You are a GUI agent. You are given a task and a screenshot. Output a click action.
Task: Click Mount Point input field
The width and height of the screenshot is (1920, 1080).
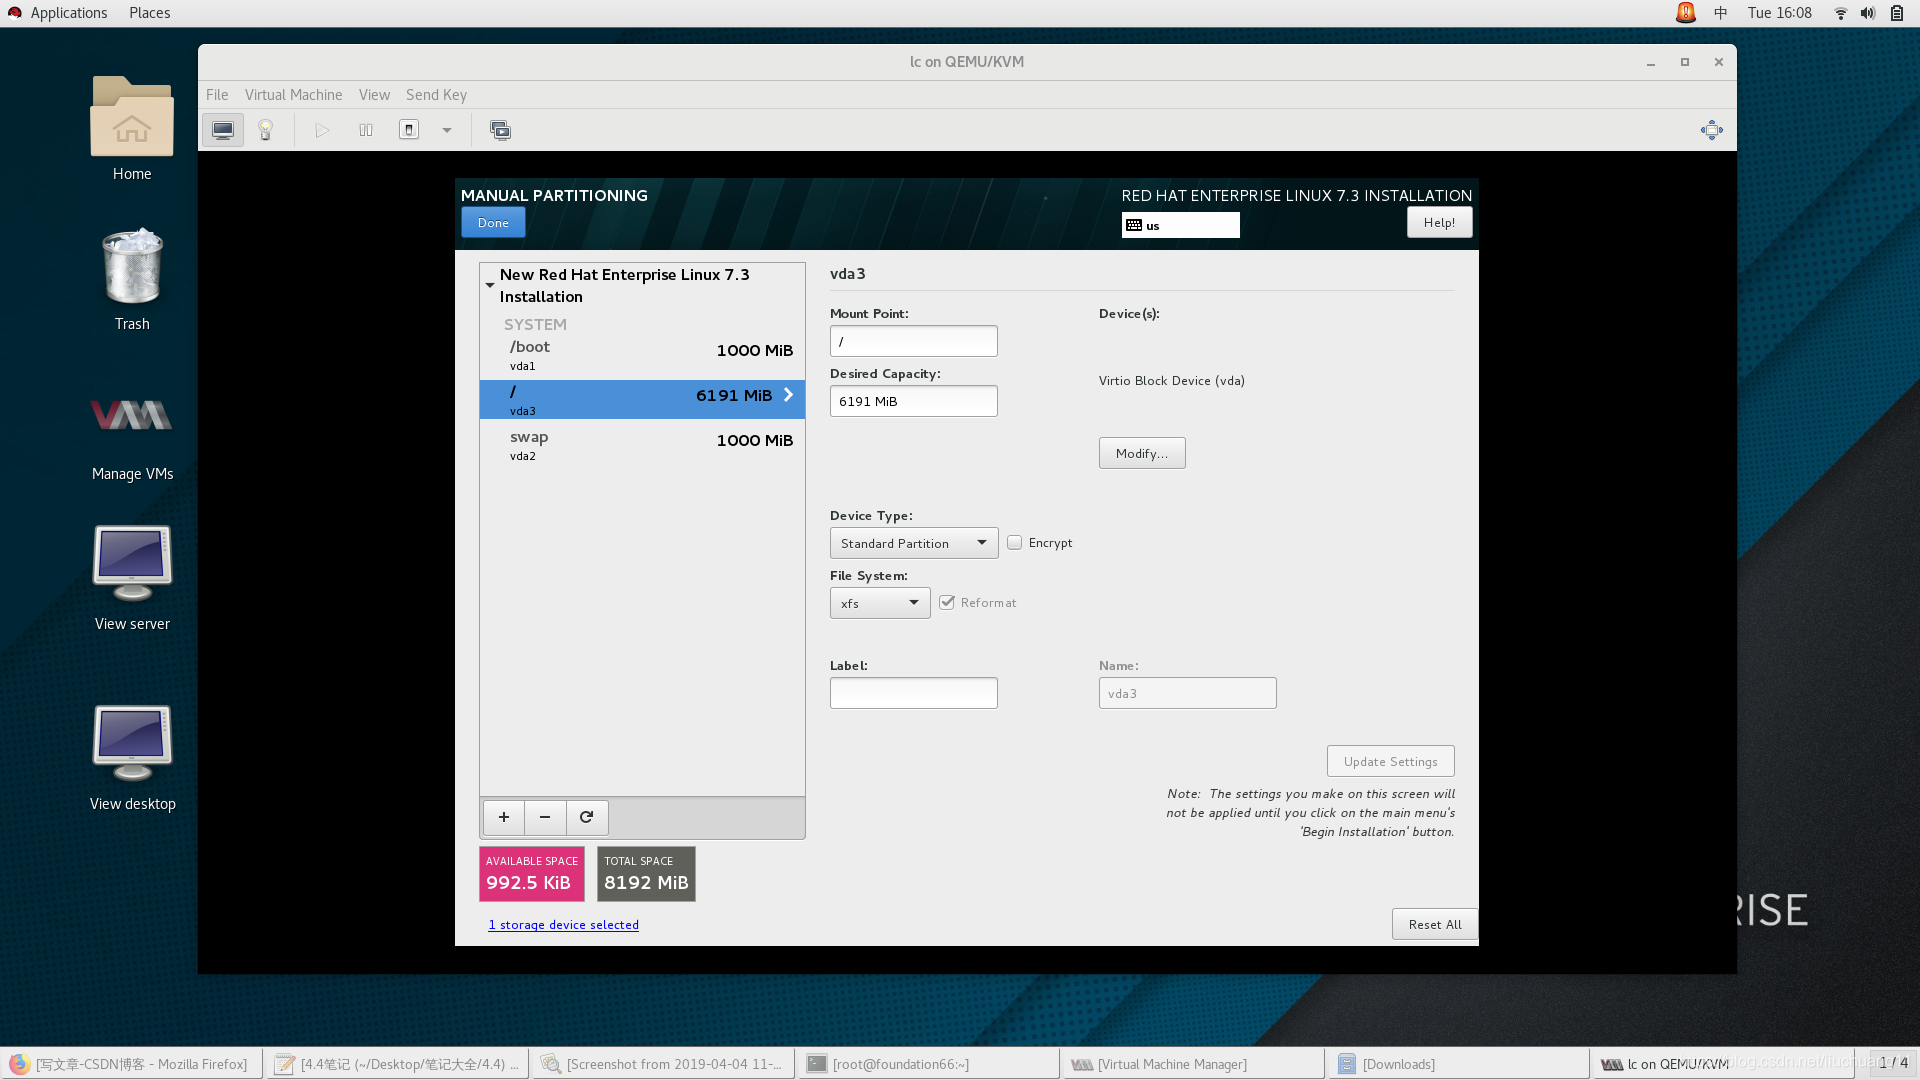[x=914, y=341]
